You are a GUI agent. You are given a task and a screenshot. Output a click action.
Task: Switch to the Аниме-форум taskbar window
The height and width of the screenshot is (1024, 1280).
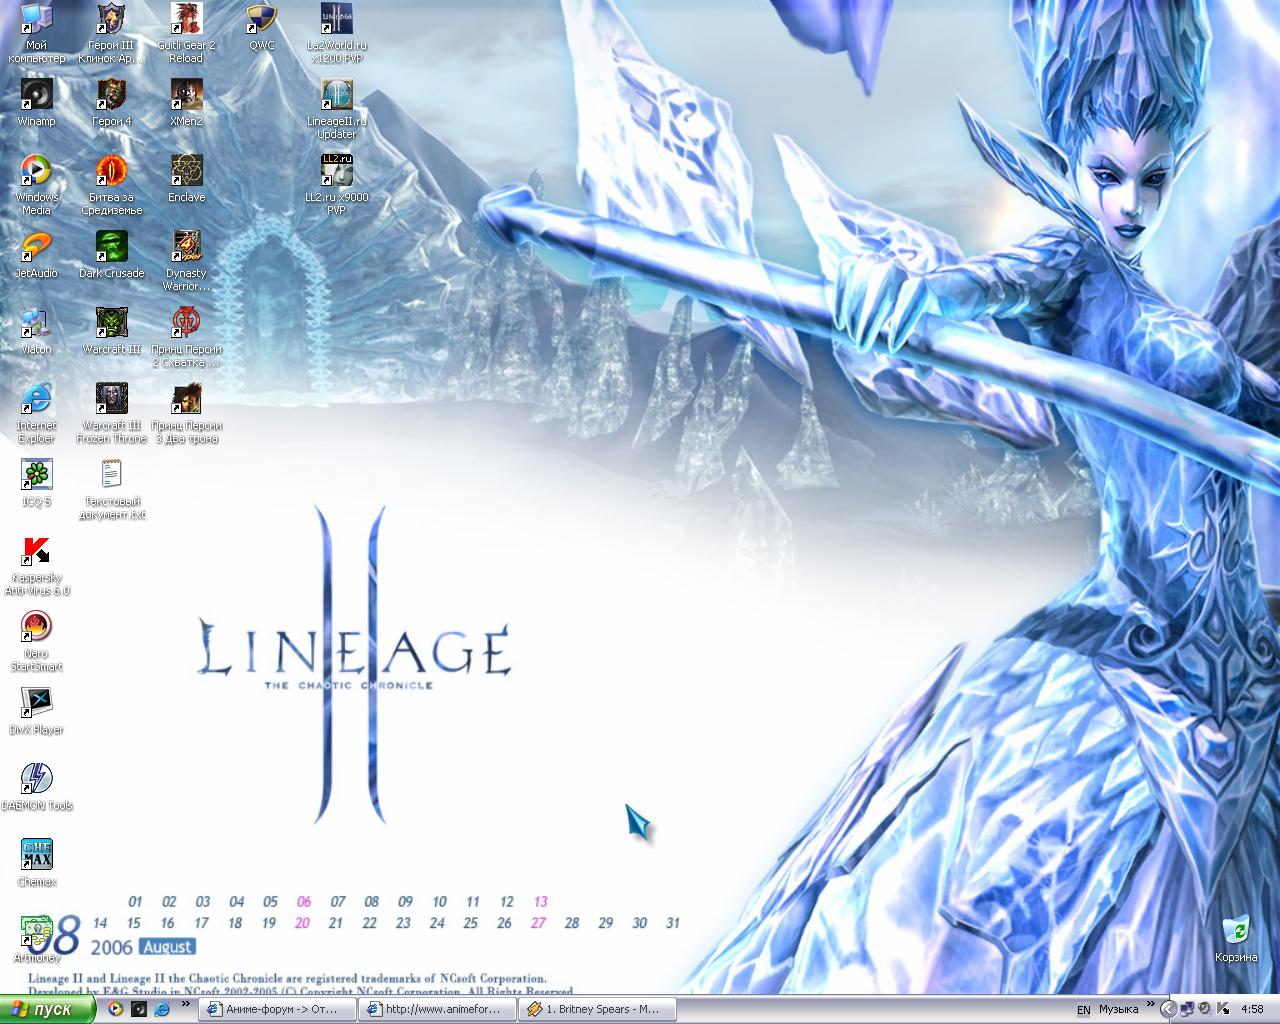point(278,1009)
